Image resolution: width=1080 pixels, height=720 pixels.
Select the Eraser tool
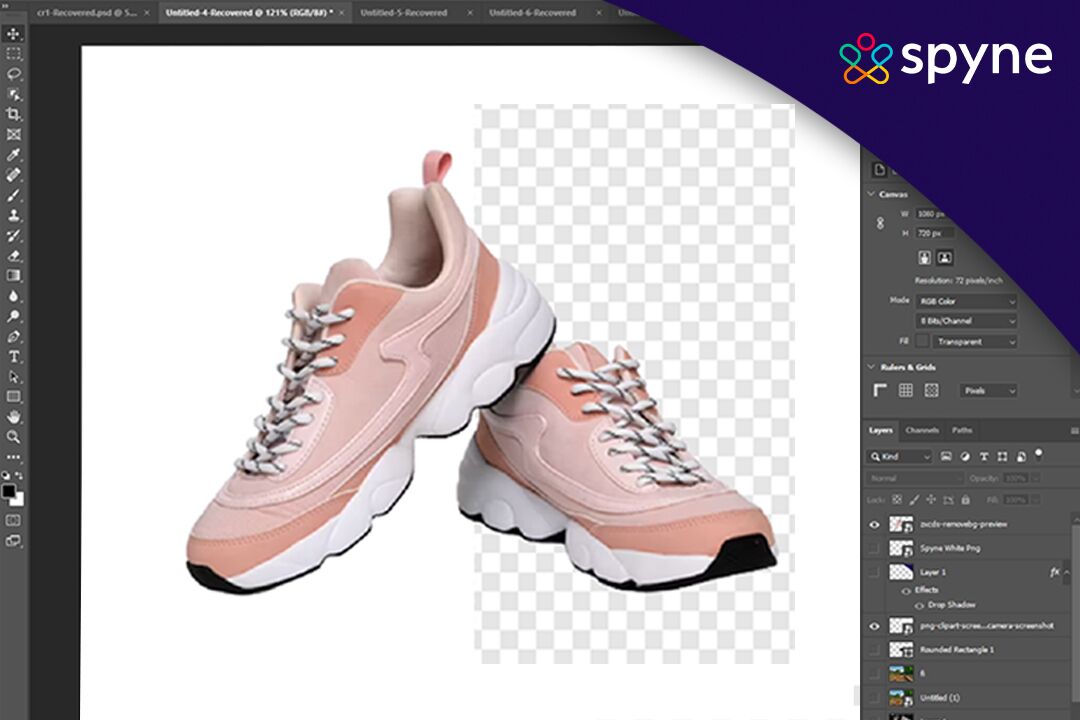click(x=14, y=256)
